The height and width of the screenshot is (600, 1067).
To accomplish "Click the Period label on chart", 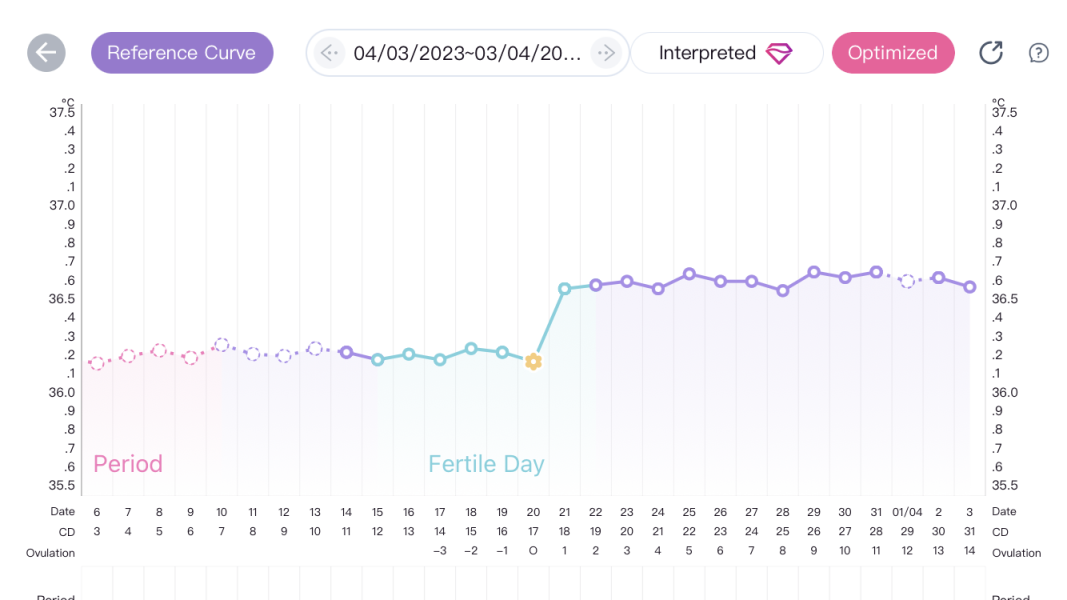I will coord(128,464).
